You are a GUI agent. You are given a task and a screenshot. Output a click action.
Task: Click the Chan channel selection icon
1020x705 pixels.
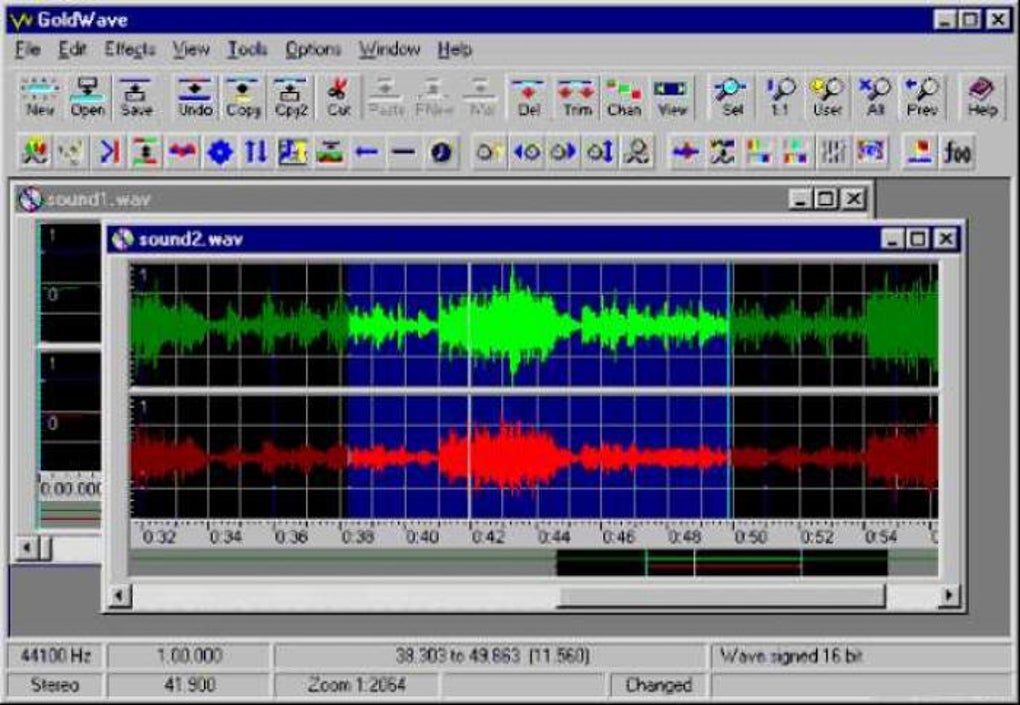tap(624, 97)
